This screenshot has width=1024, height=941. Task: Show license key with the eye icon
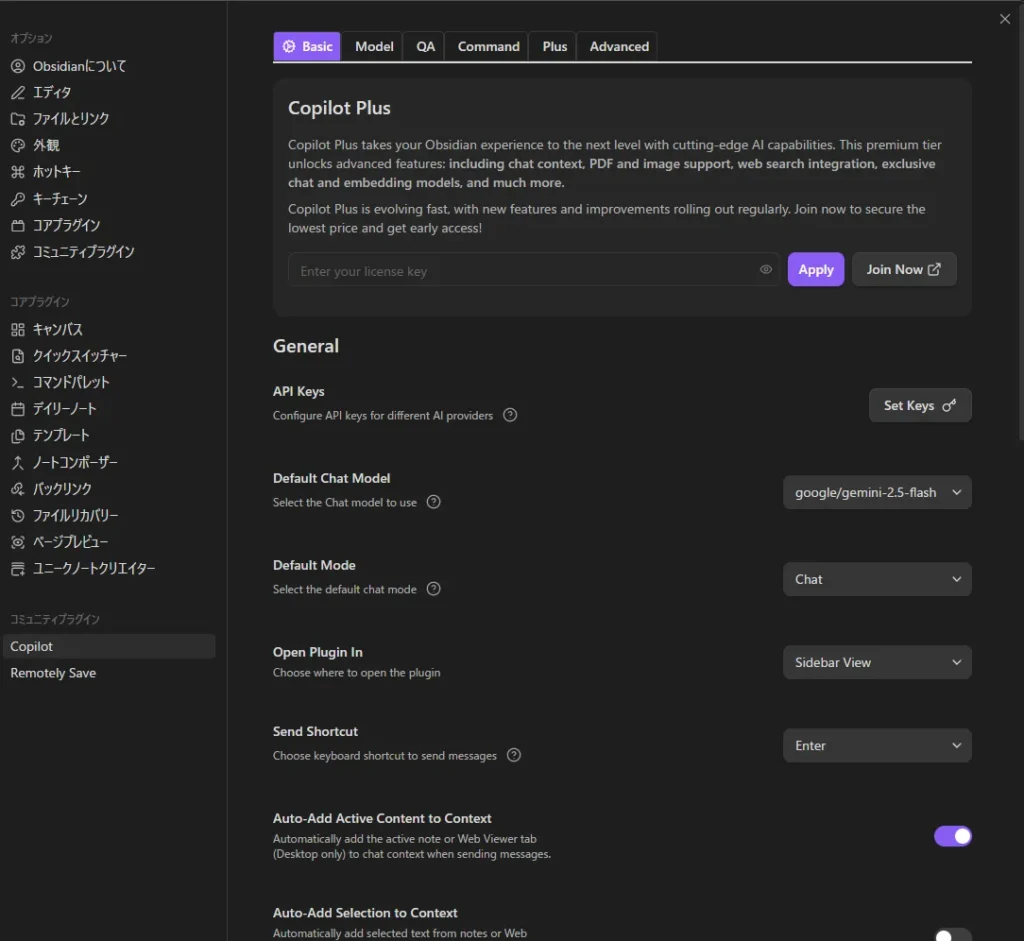click(766, 270)
